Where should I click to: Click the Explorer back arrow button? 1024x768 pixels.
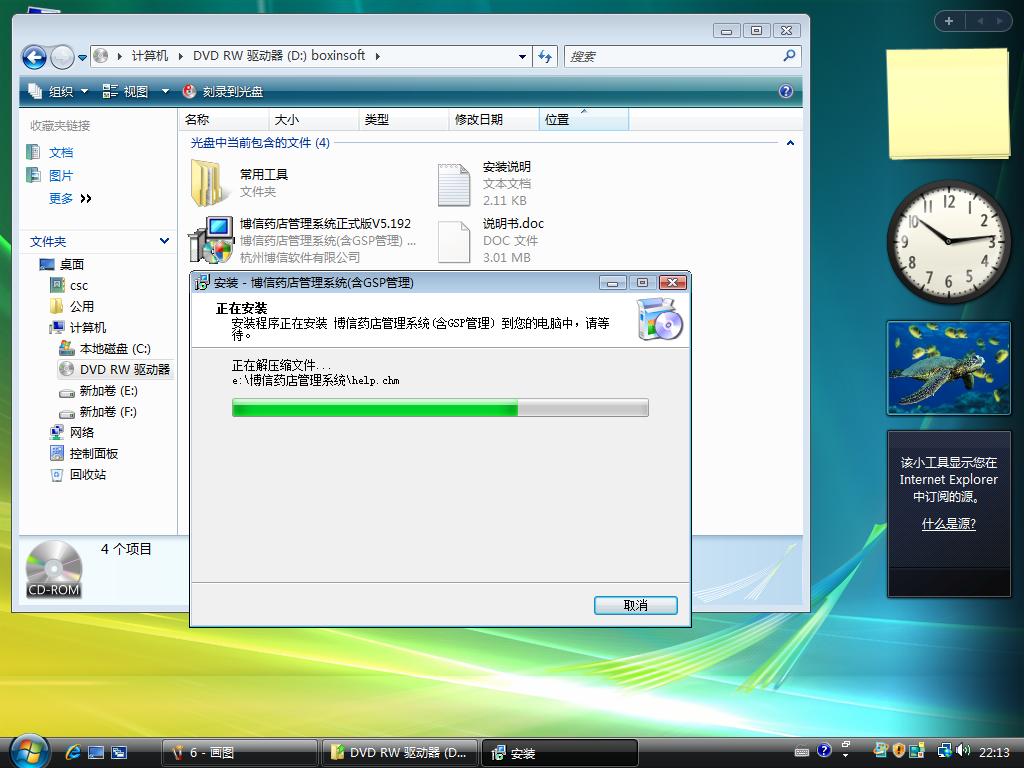(x=34, y=57)
